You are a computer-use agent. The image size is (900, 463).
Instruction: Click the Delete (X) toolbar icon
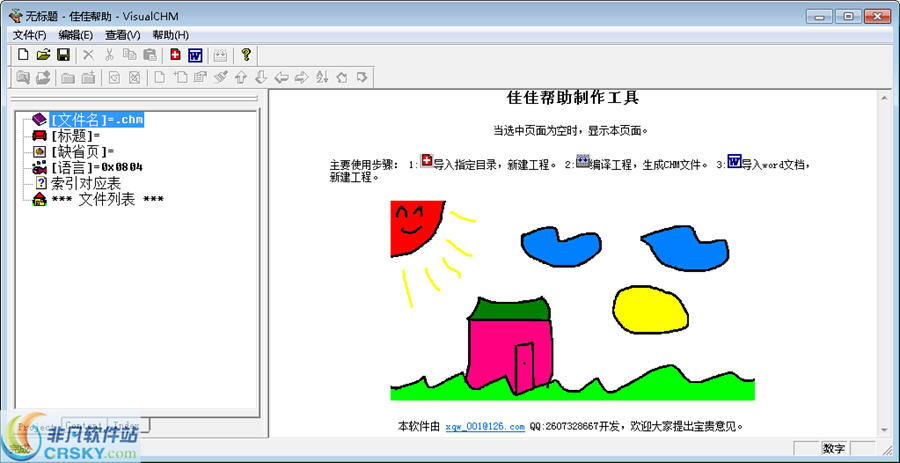pos(88,55)
